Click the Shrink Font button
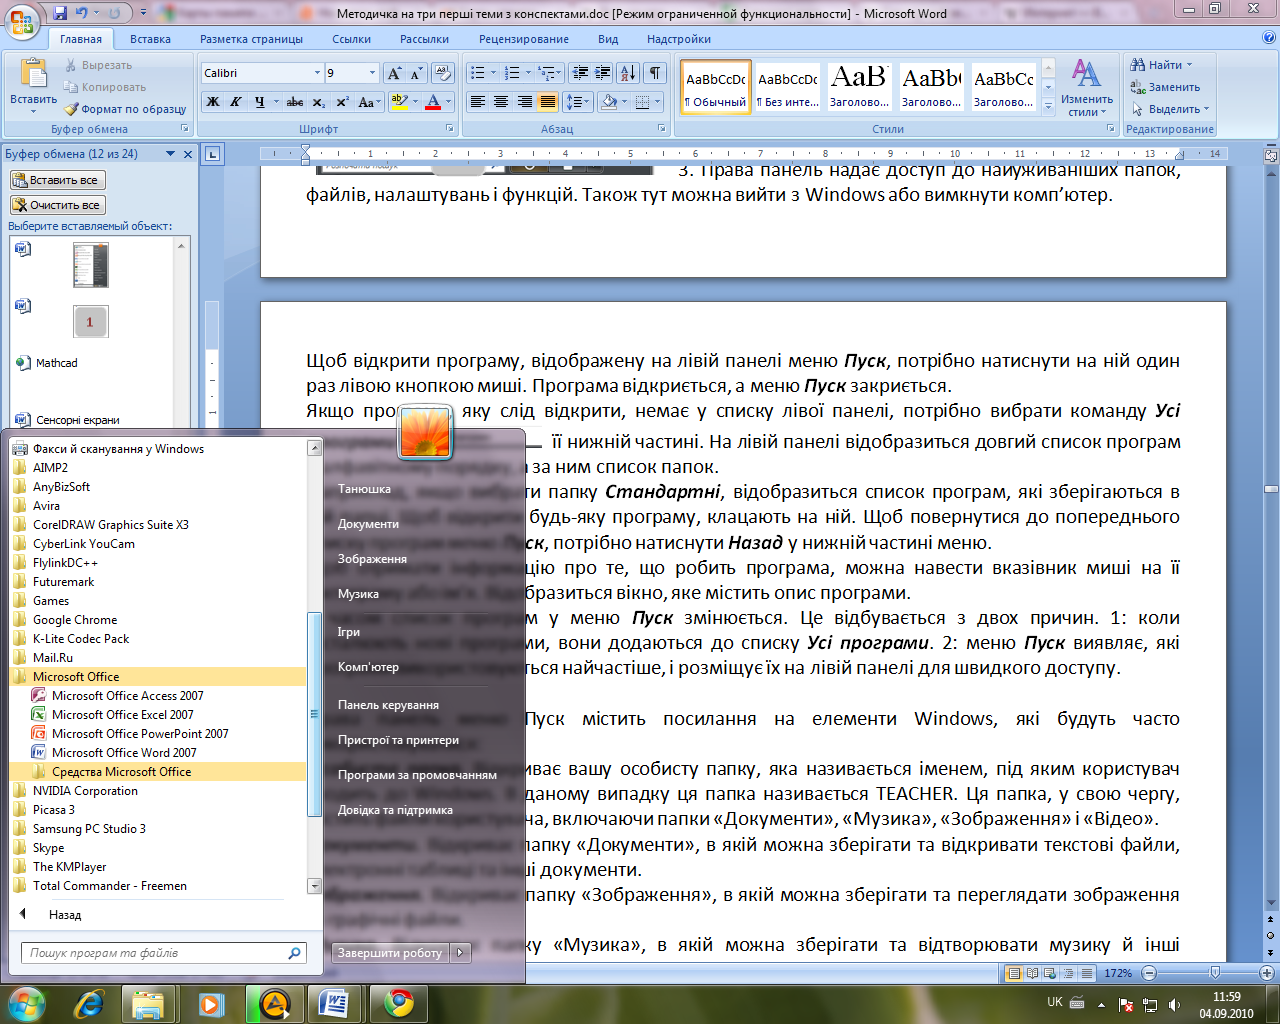 (417, 73)
